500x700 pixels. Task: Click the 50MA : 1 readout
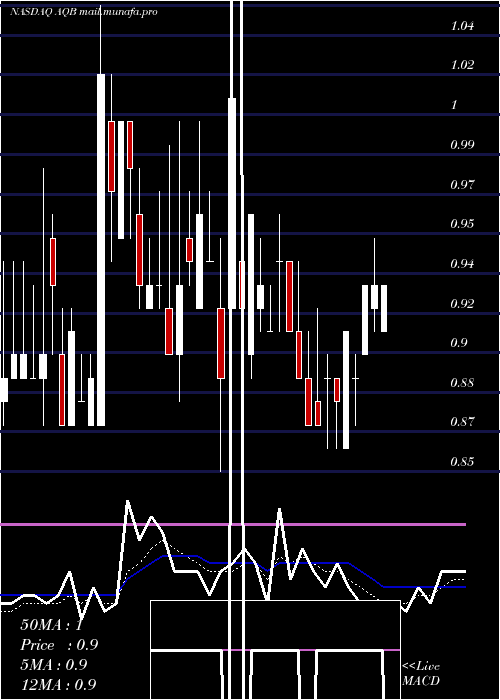[x=51, y=625]
